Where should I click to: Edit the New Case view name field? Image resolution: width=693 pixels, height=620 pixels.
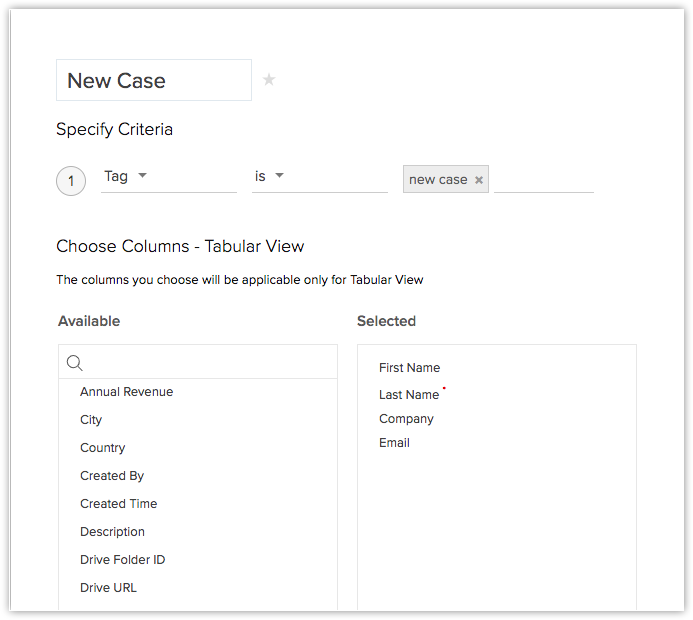click(x=154, y=81)
